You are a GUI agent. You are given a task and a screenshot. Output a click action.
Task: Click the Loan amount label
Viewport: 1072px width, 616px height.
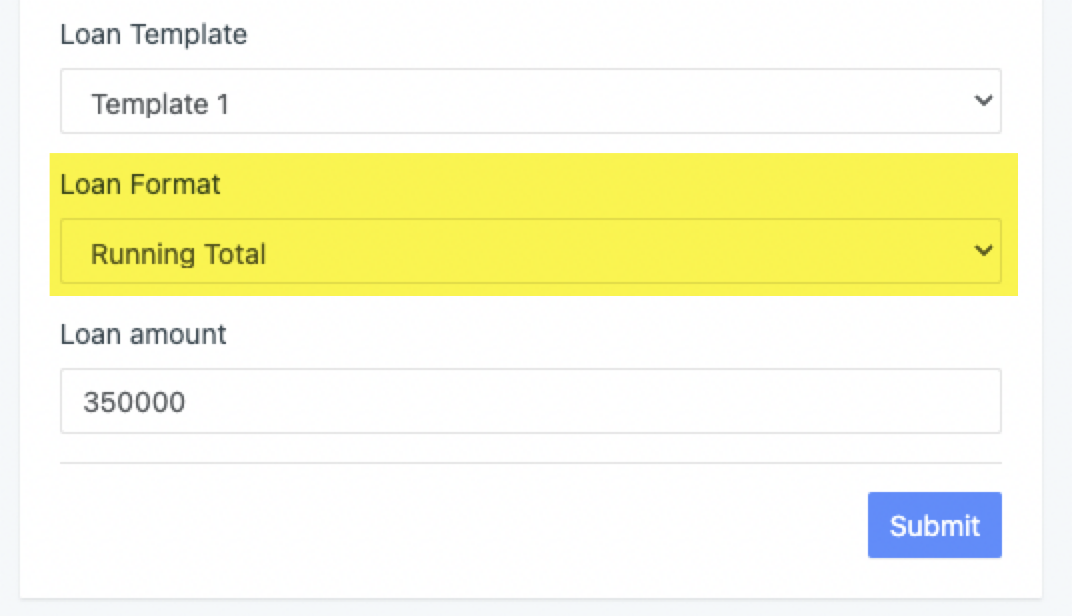tap(143, 334)
